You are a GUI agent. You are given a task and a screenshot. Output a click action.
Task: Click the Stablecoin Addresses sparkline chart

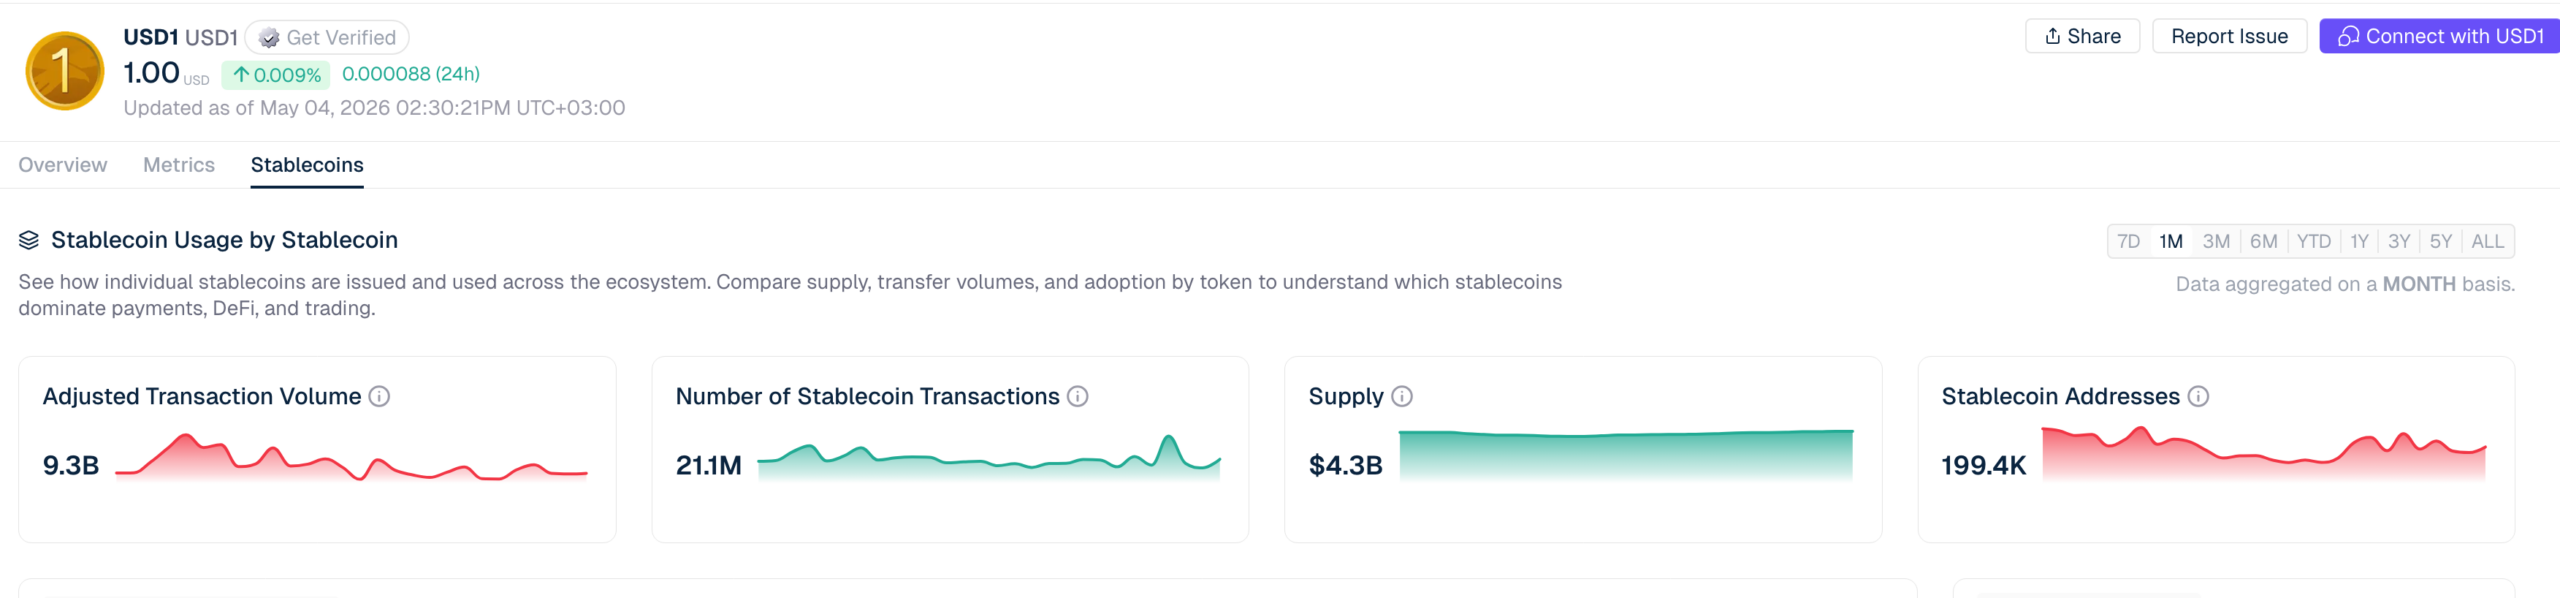pyautogui.click(x=2264, y=455)
